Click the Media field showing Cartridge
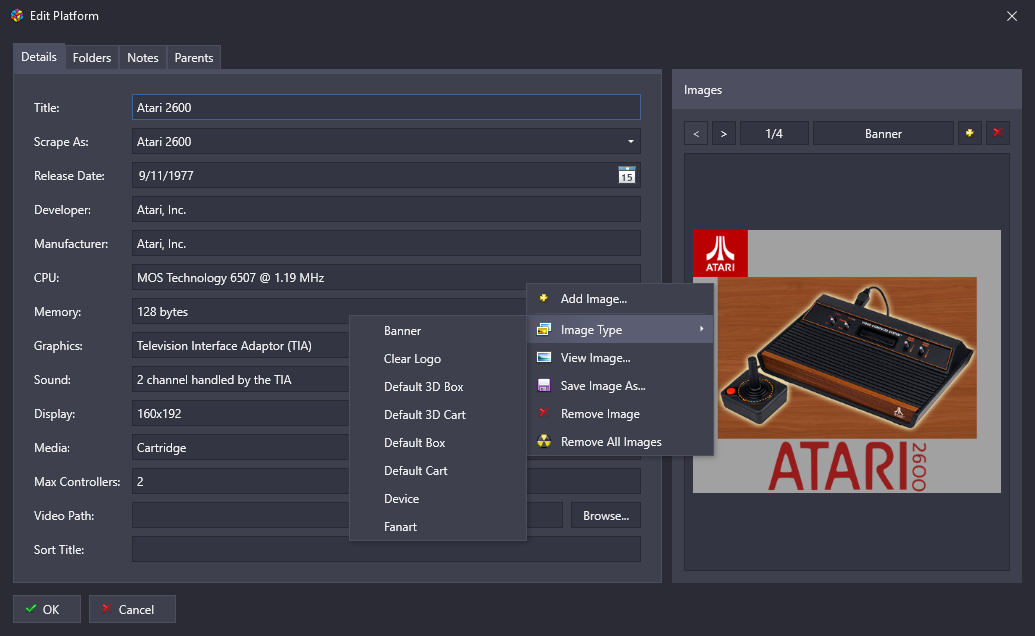The image size is (1035, 636). (240, 447)
